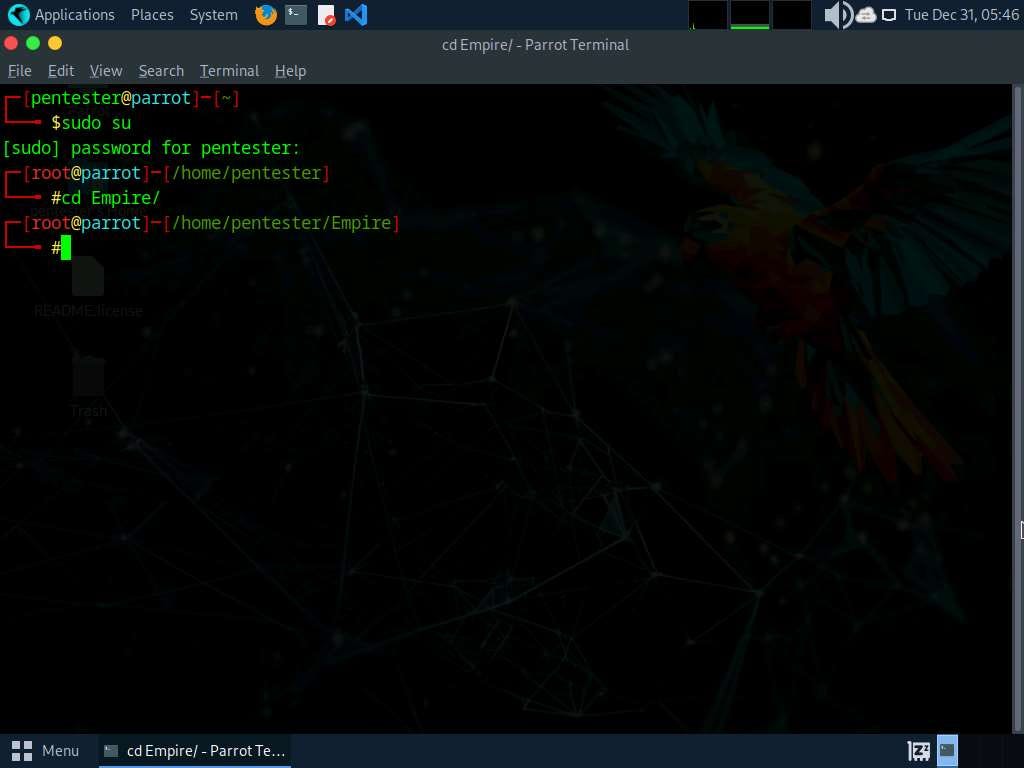Click the yellow window button
1024x768 pixels.
click(x=55, y=43)
